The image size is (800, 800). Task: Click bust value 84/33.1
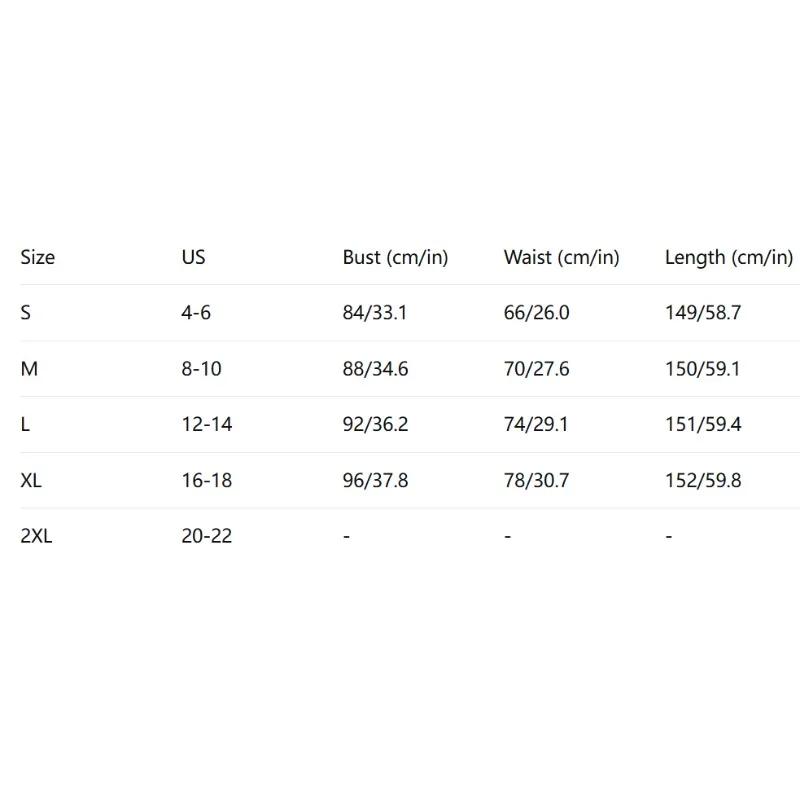tap(375, 313)
